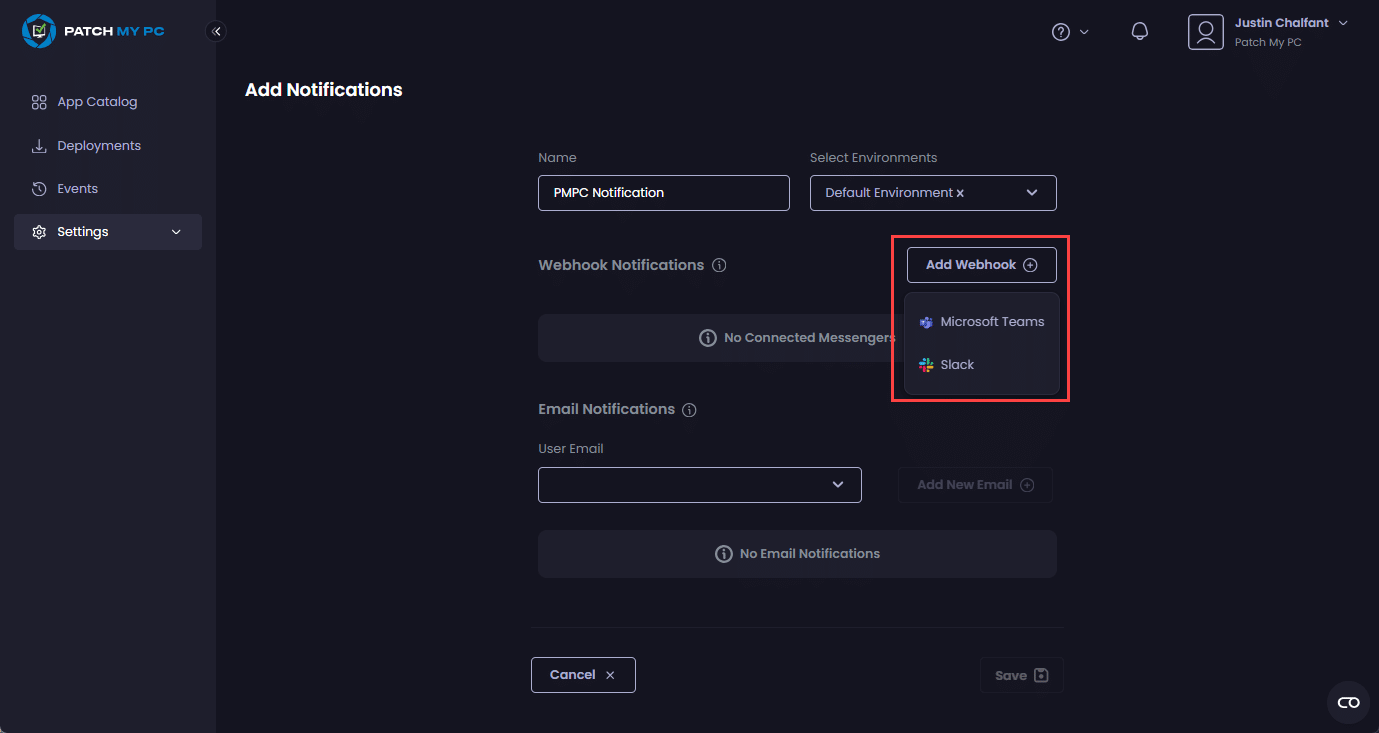Expand the Justin Chalfant account menu
This screenshot has width=1379, height=733.
click(1343, 23)
